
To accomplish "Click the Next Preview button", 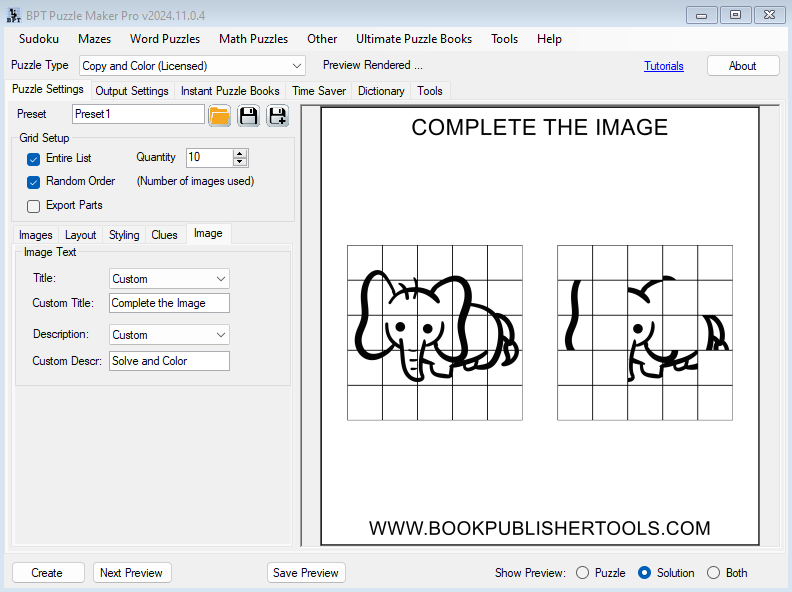I will point(131,573).
